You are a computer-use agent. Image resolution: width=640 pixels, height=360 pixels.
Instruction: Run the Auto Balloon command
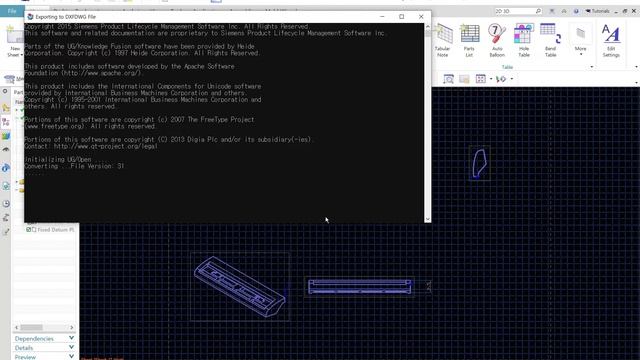[497, 40]
